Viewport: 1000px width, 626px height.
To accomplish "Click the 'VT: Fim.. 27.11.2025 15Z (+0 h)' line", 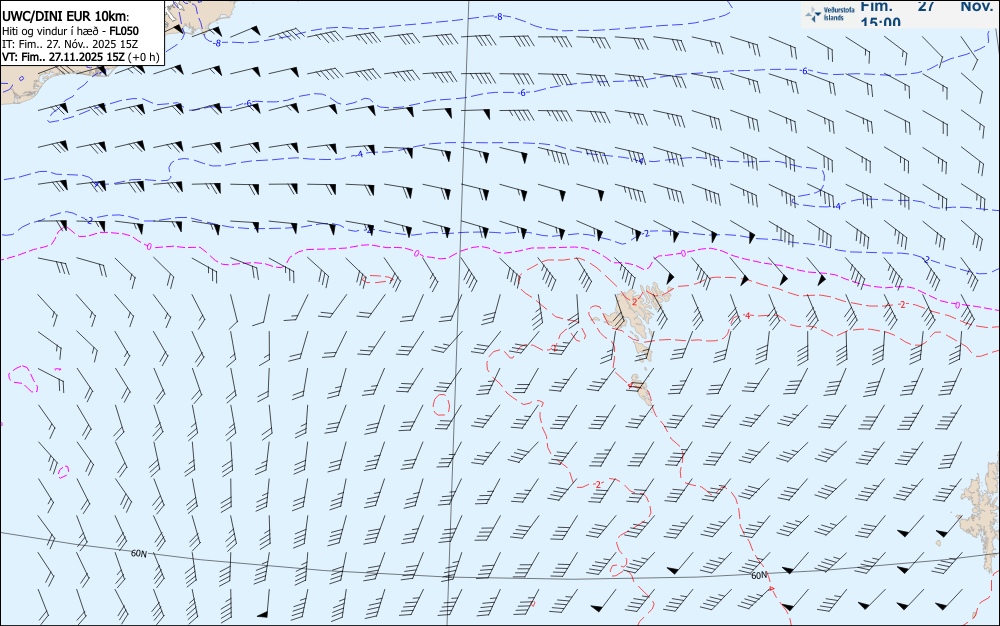I will pyautogui.click(x=80, y=57).
